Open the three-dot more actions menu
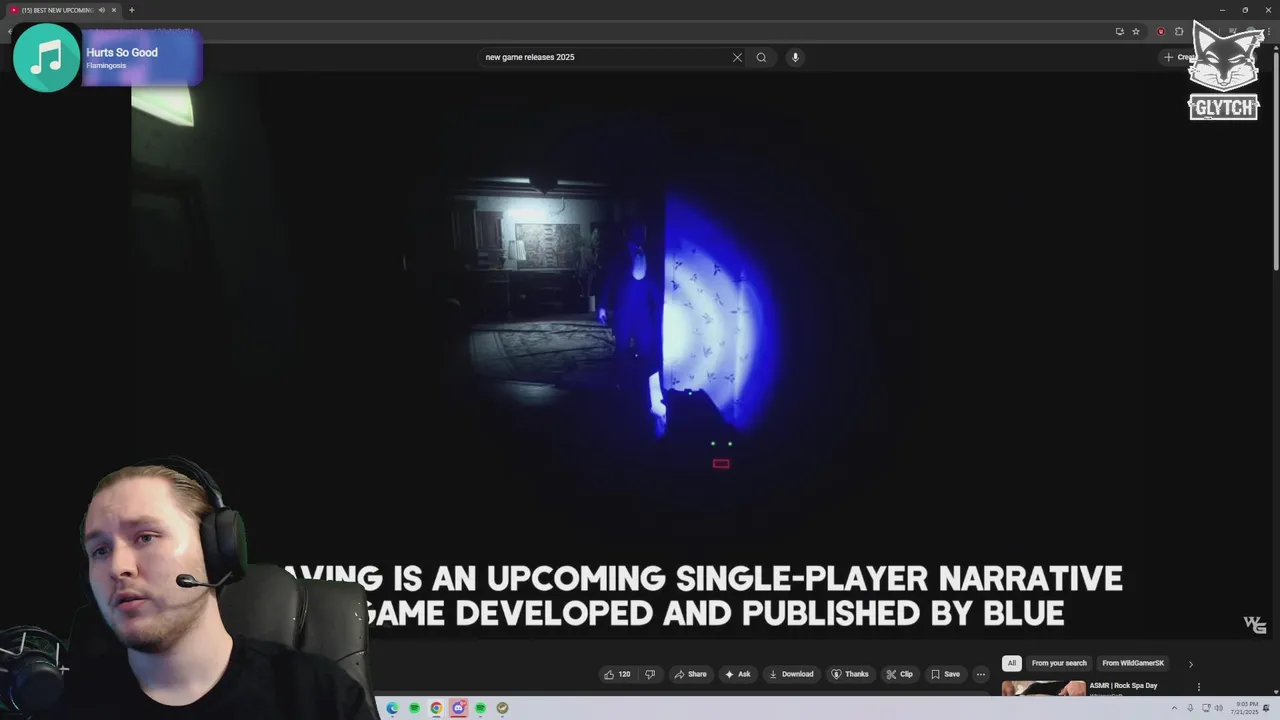 coord(981,674)
